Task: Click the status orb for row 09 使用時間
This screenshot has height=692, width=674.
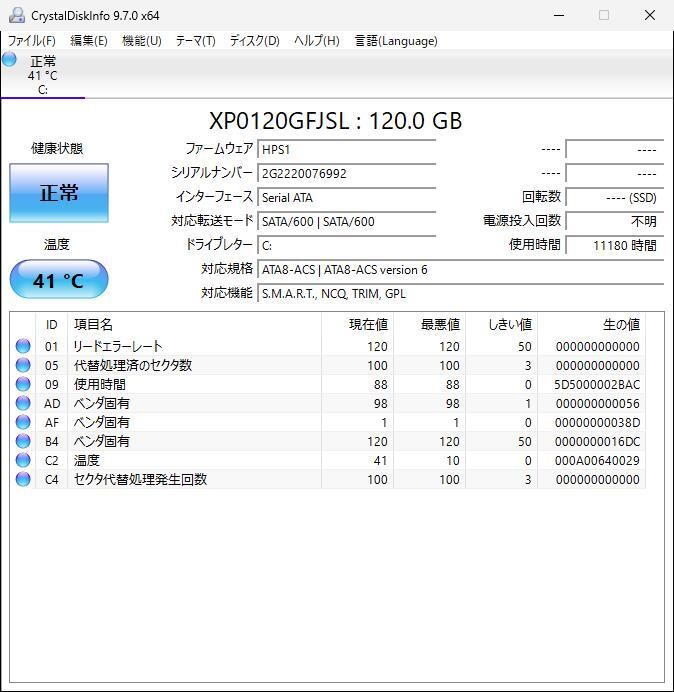Action: coord(23,384)
